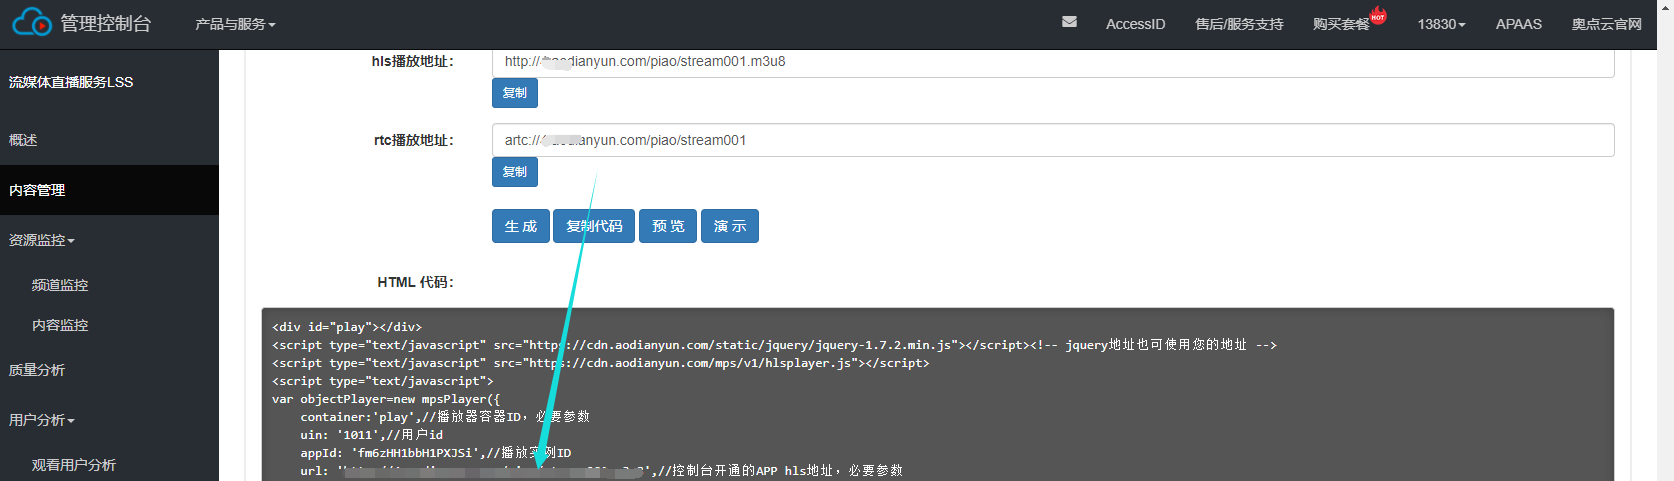Image resolution: width=1674 pixels, height=481 pixels.
Task: Click the 演示 button
Action: pos(730,226)
